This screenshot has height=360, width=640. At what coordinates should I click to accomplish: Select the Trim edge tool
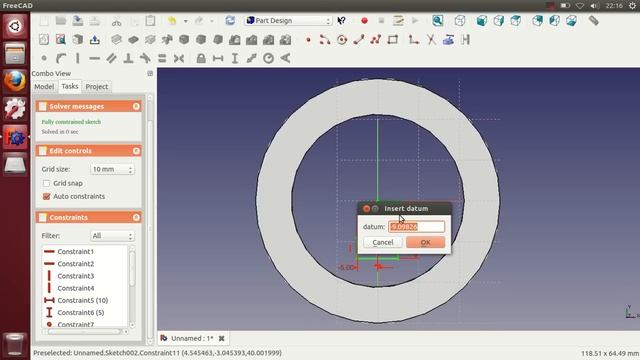tap(431, 40)
